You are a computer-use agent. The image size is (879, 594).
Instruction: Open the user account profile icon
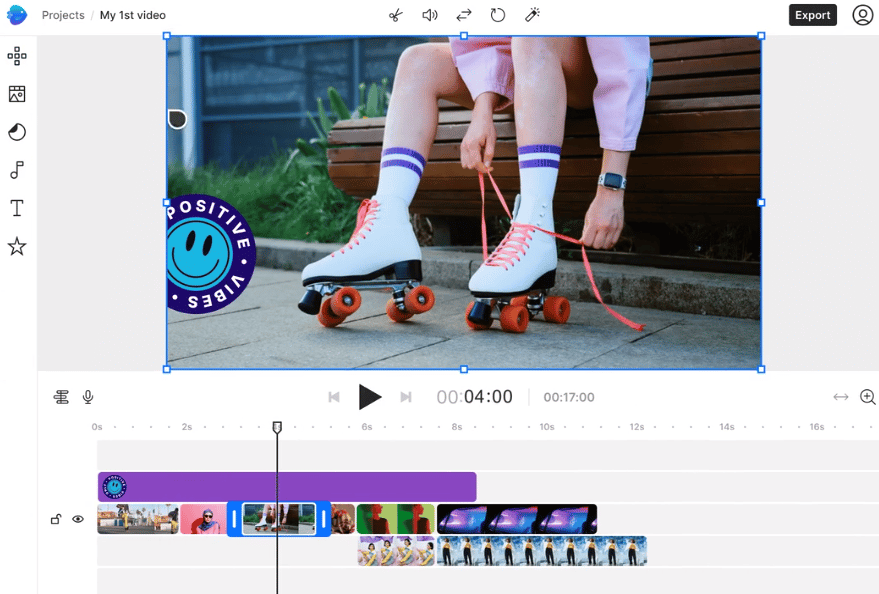(863, 15)
